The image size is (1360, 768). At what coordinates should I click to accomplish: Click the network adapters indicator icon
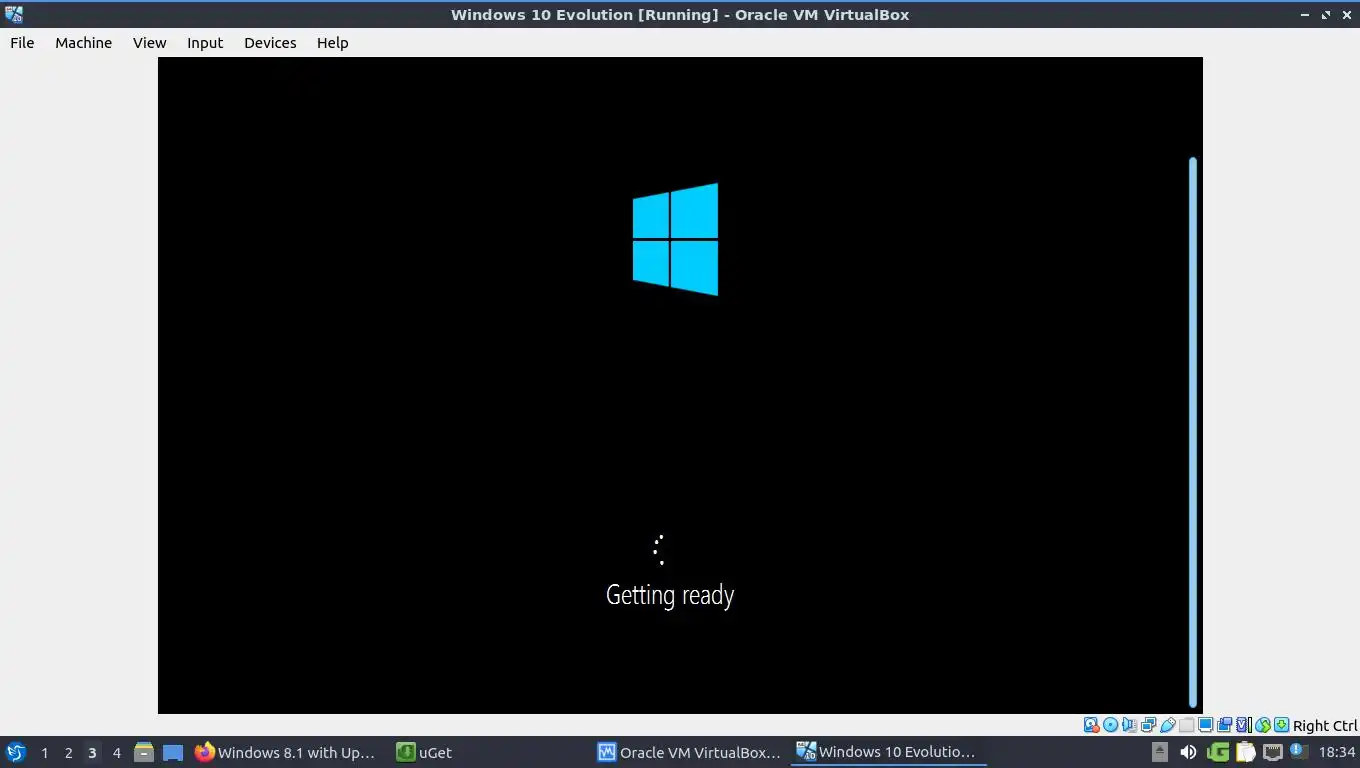point(1148,725)
